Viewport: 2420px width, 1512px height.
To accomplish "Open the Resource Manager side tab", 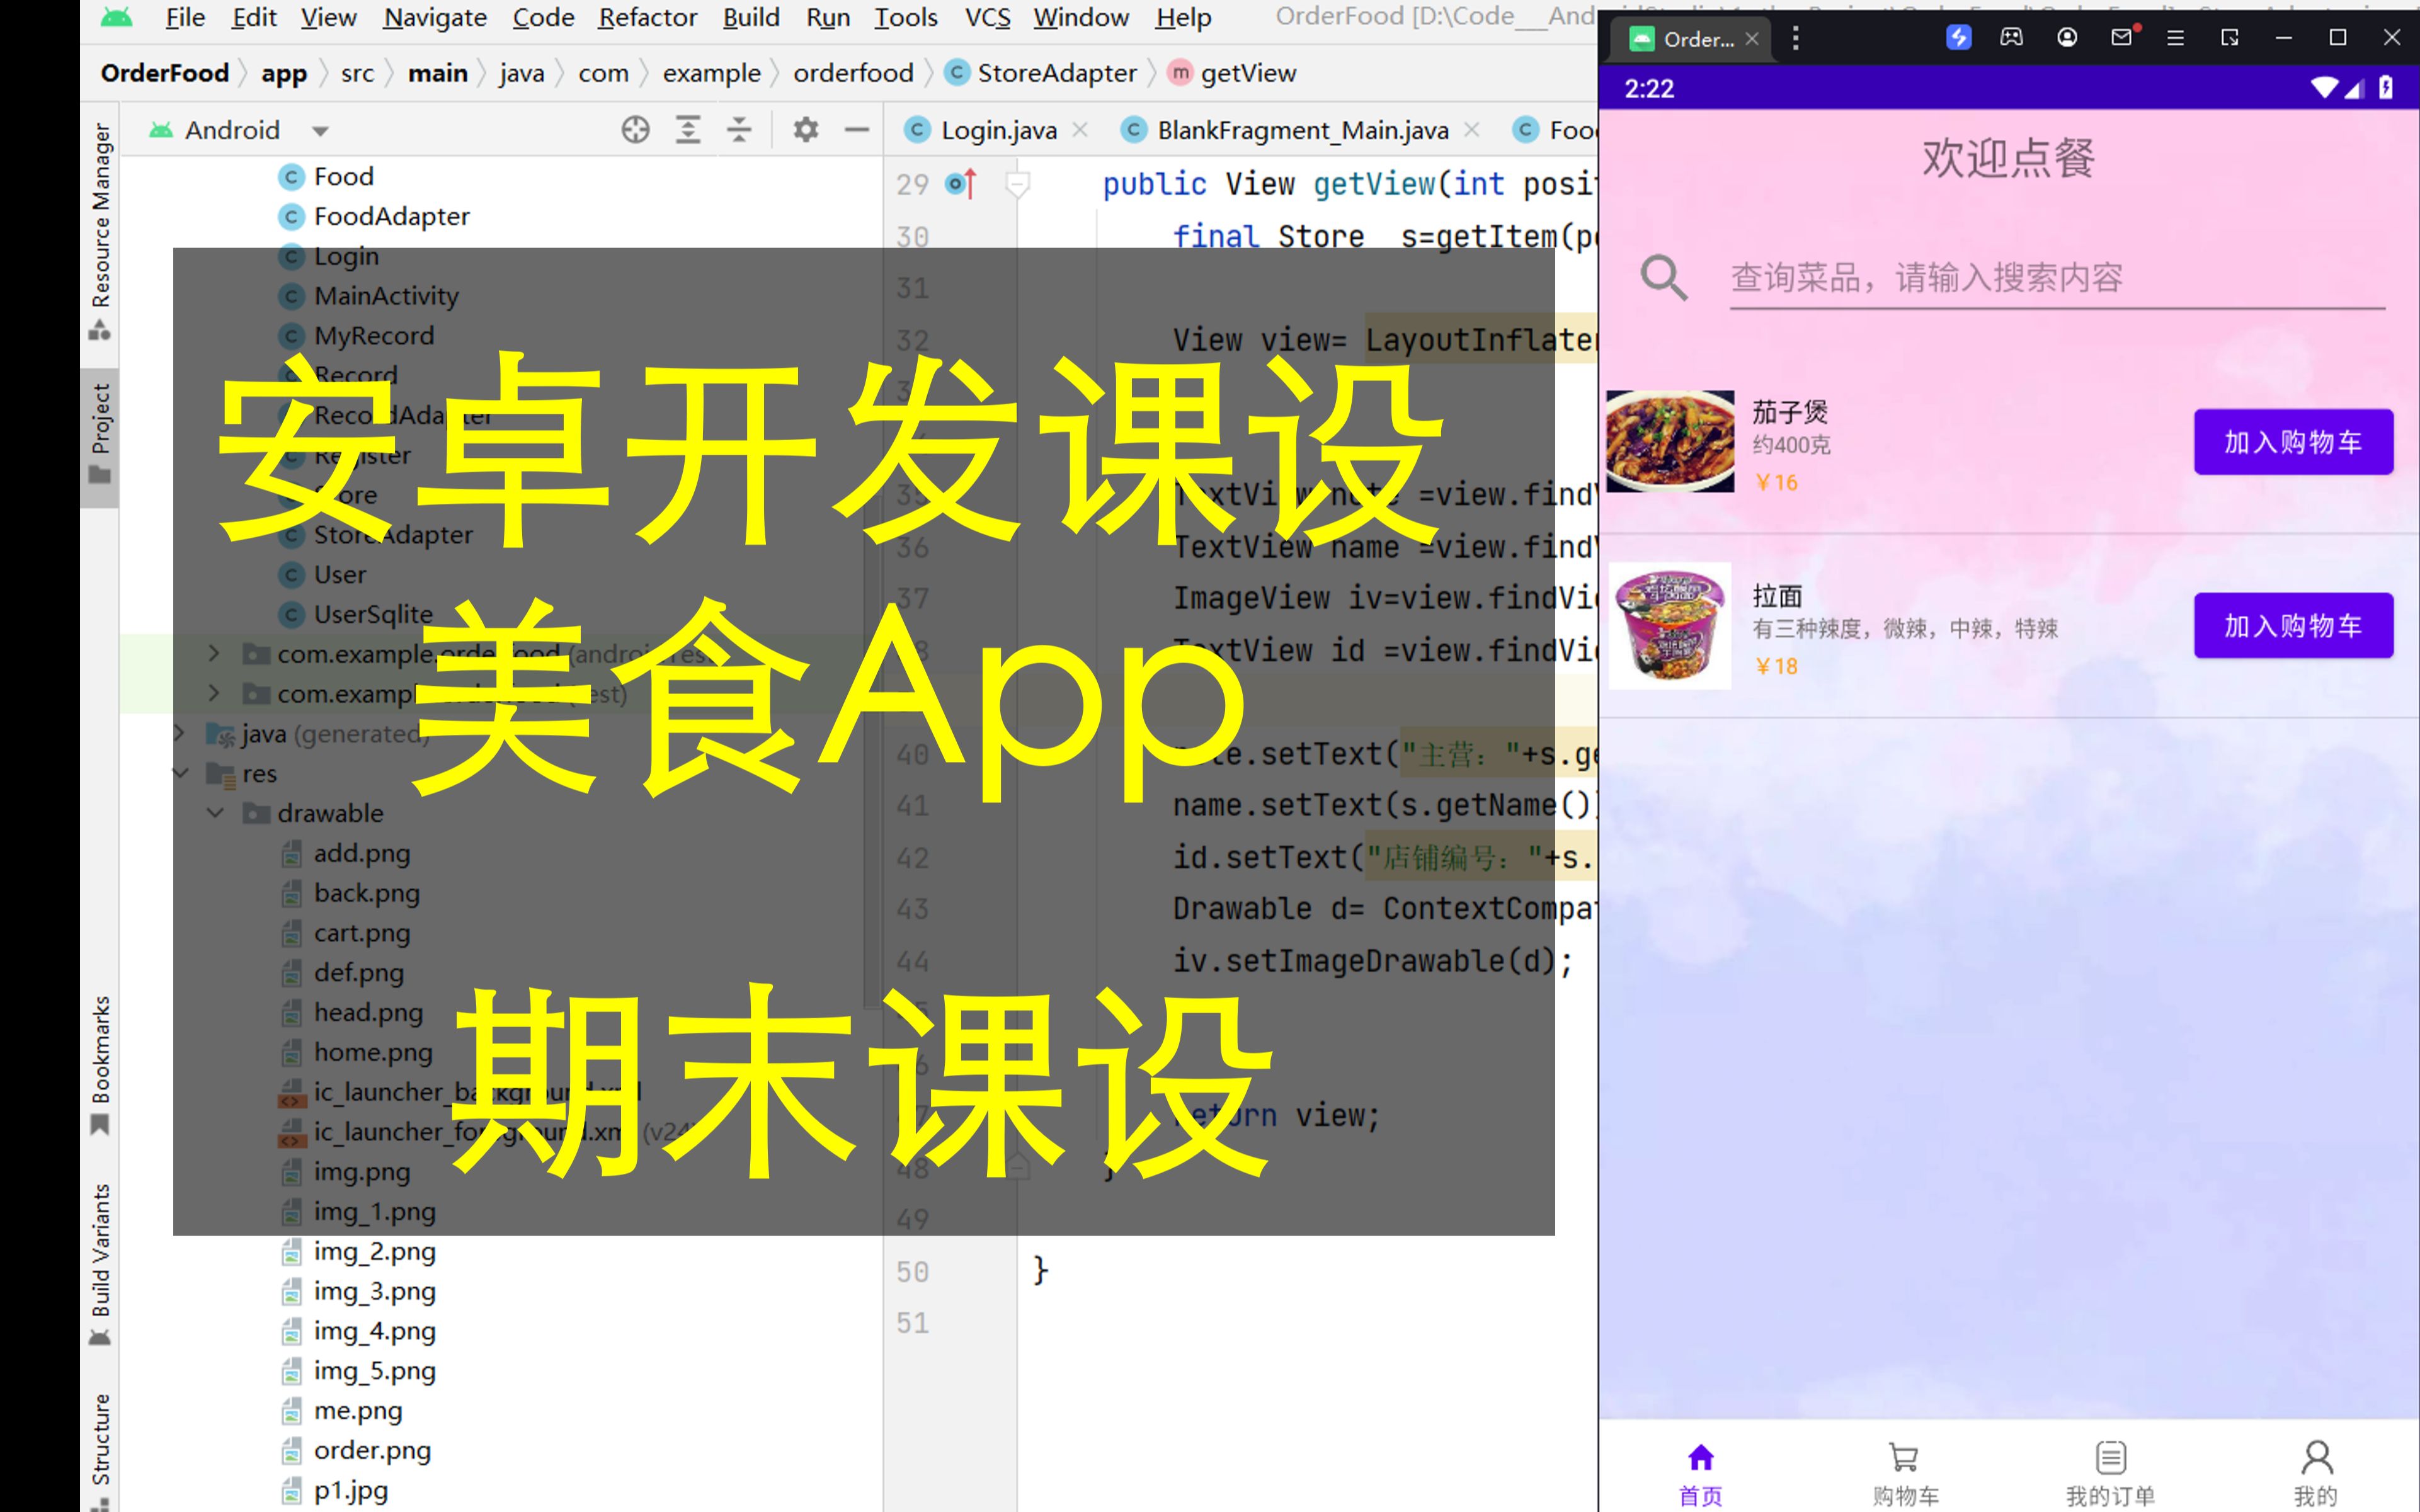I will pos(100,231).
